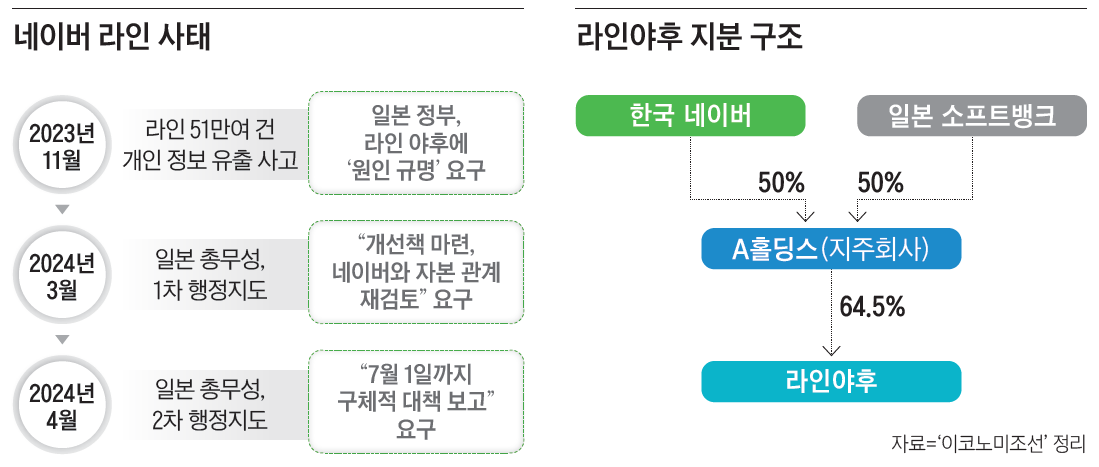Click the arrow pointing to 라인야후 box
The height and width of the screenshot is (467, 1099).
[831, 349]
